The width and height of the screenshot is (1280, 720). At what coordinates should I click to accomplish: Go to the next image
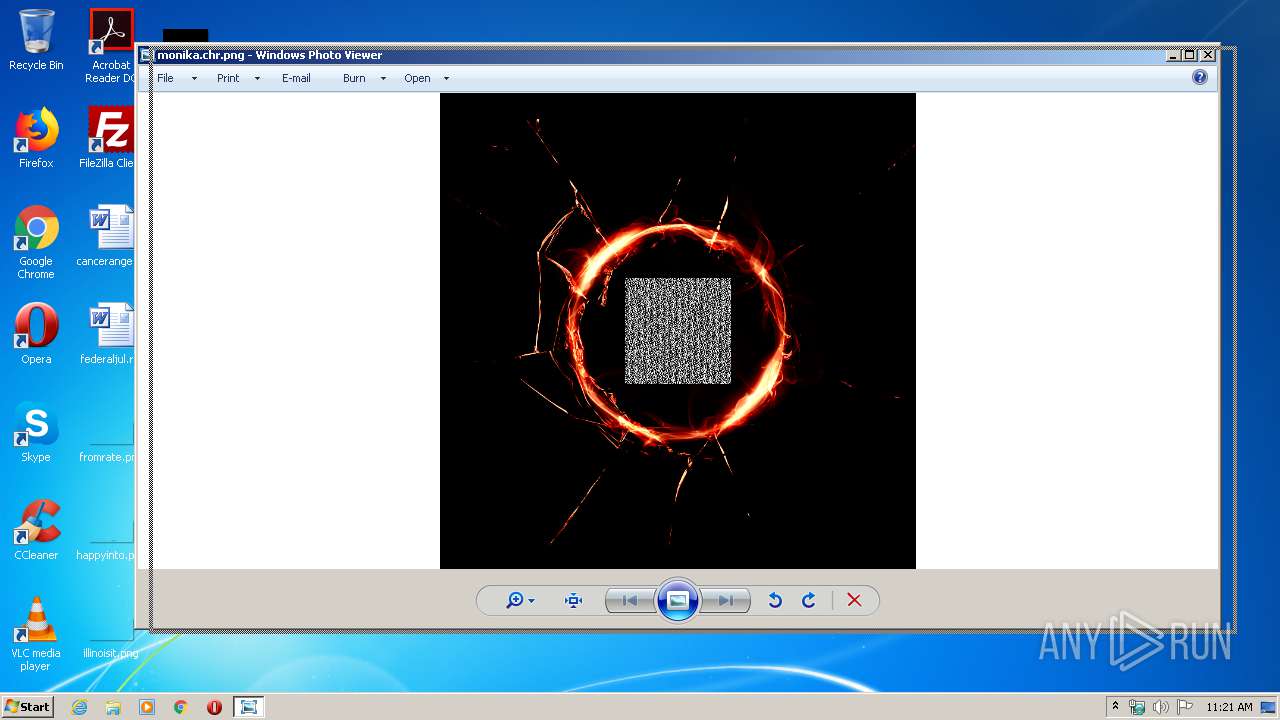tap(726, 600)
